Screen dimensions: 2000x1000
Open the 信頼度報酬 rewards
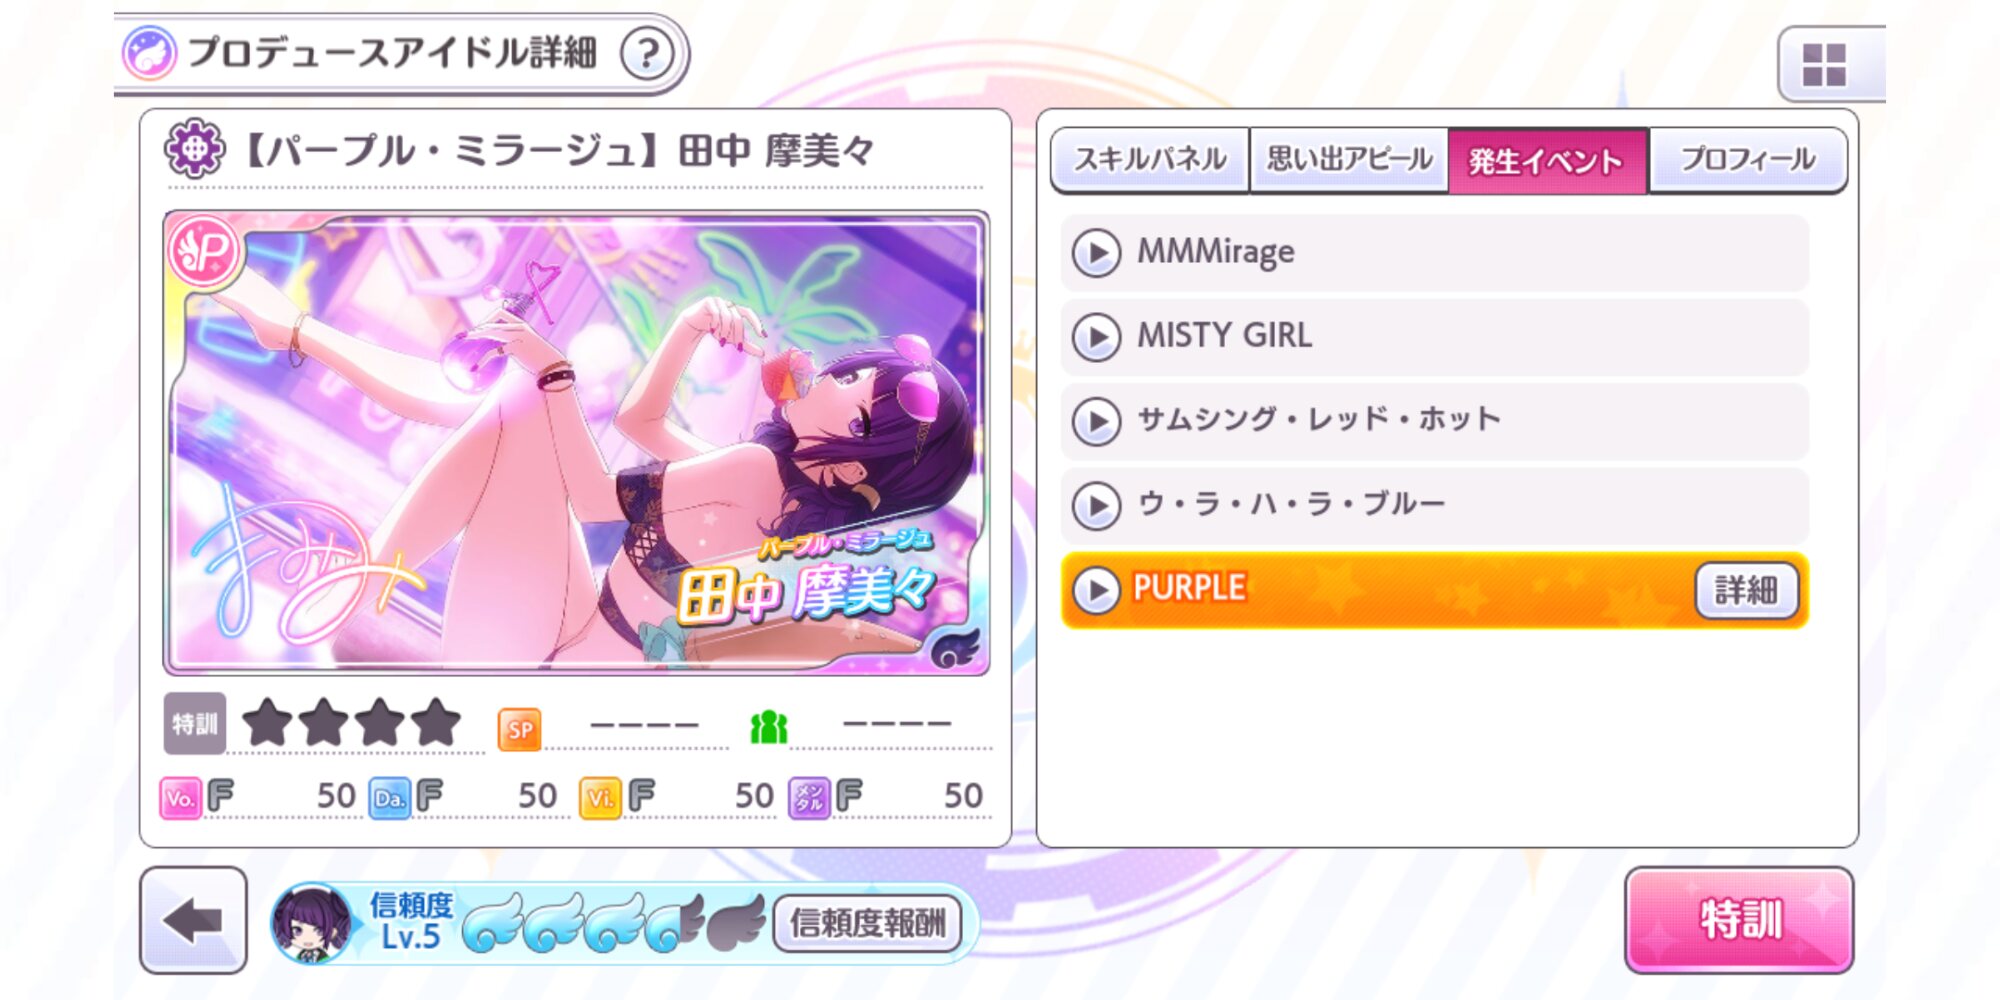[867, 923]
